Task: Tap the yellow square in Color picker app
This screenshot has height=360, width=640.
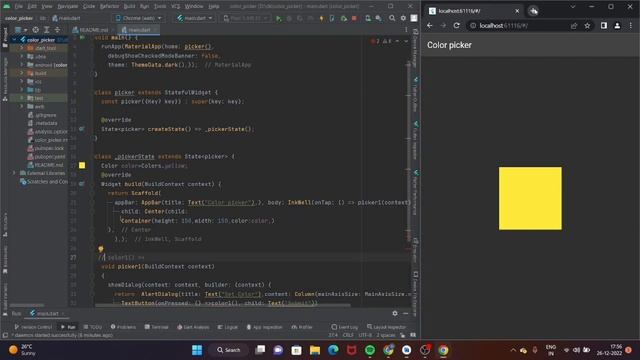Action: point(530,198)
